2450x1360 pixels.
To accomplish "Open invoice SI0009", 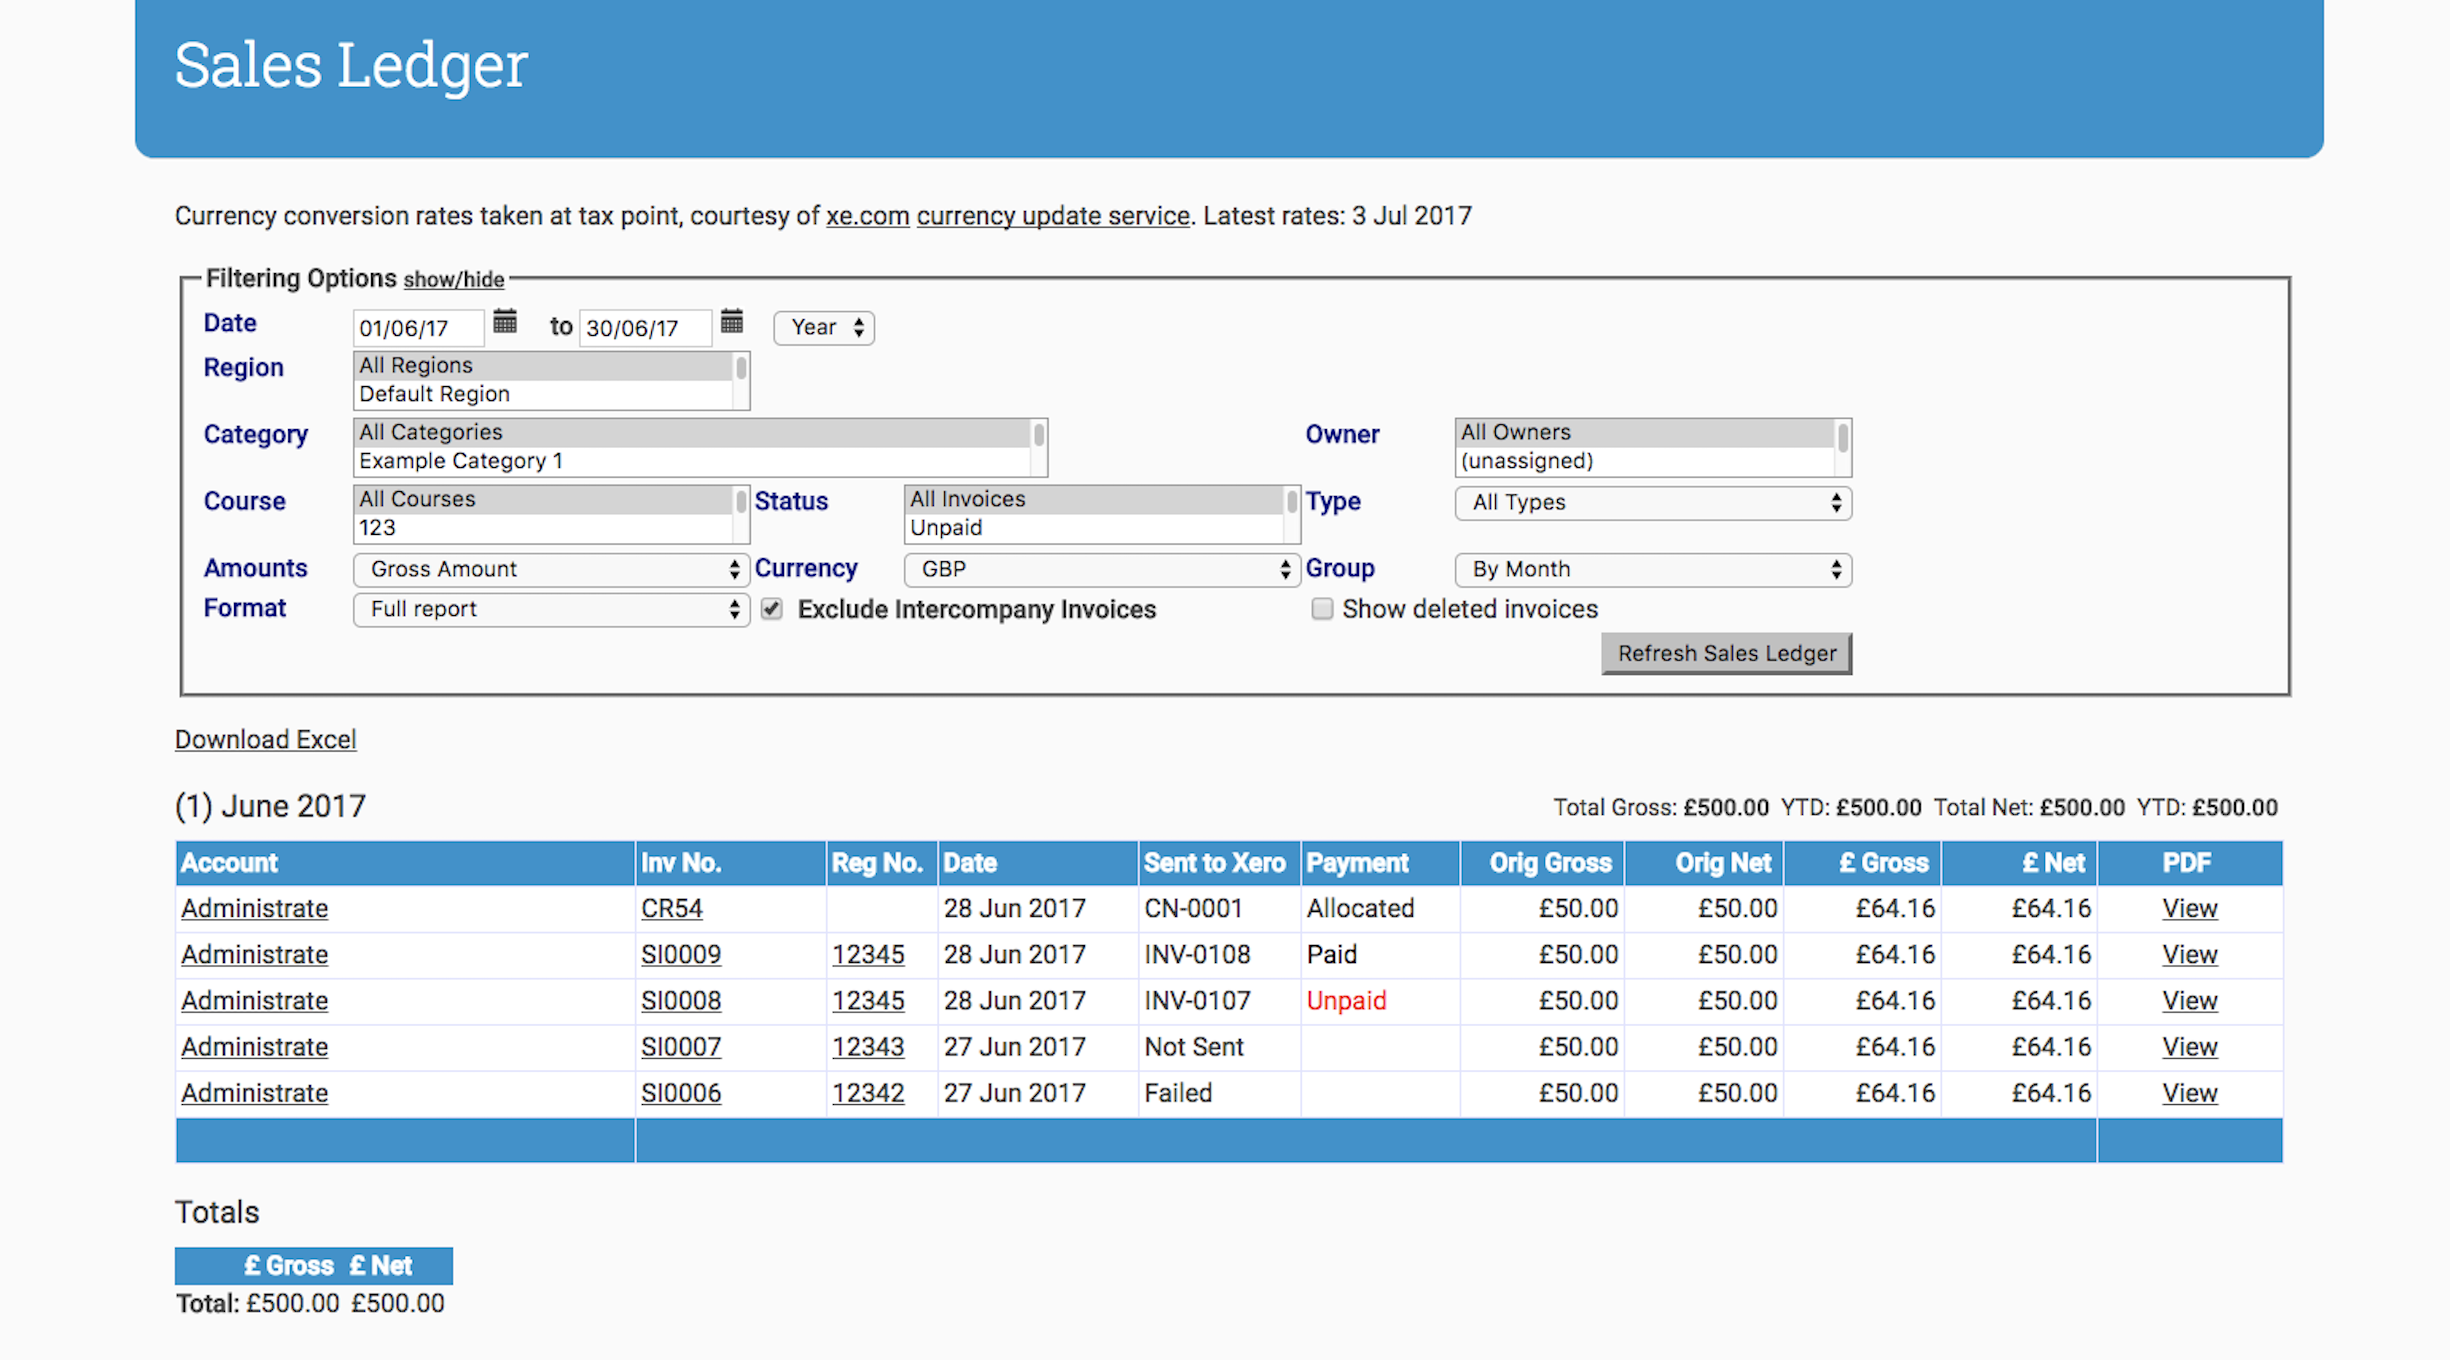I will click(681, 955).
